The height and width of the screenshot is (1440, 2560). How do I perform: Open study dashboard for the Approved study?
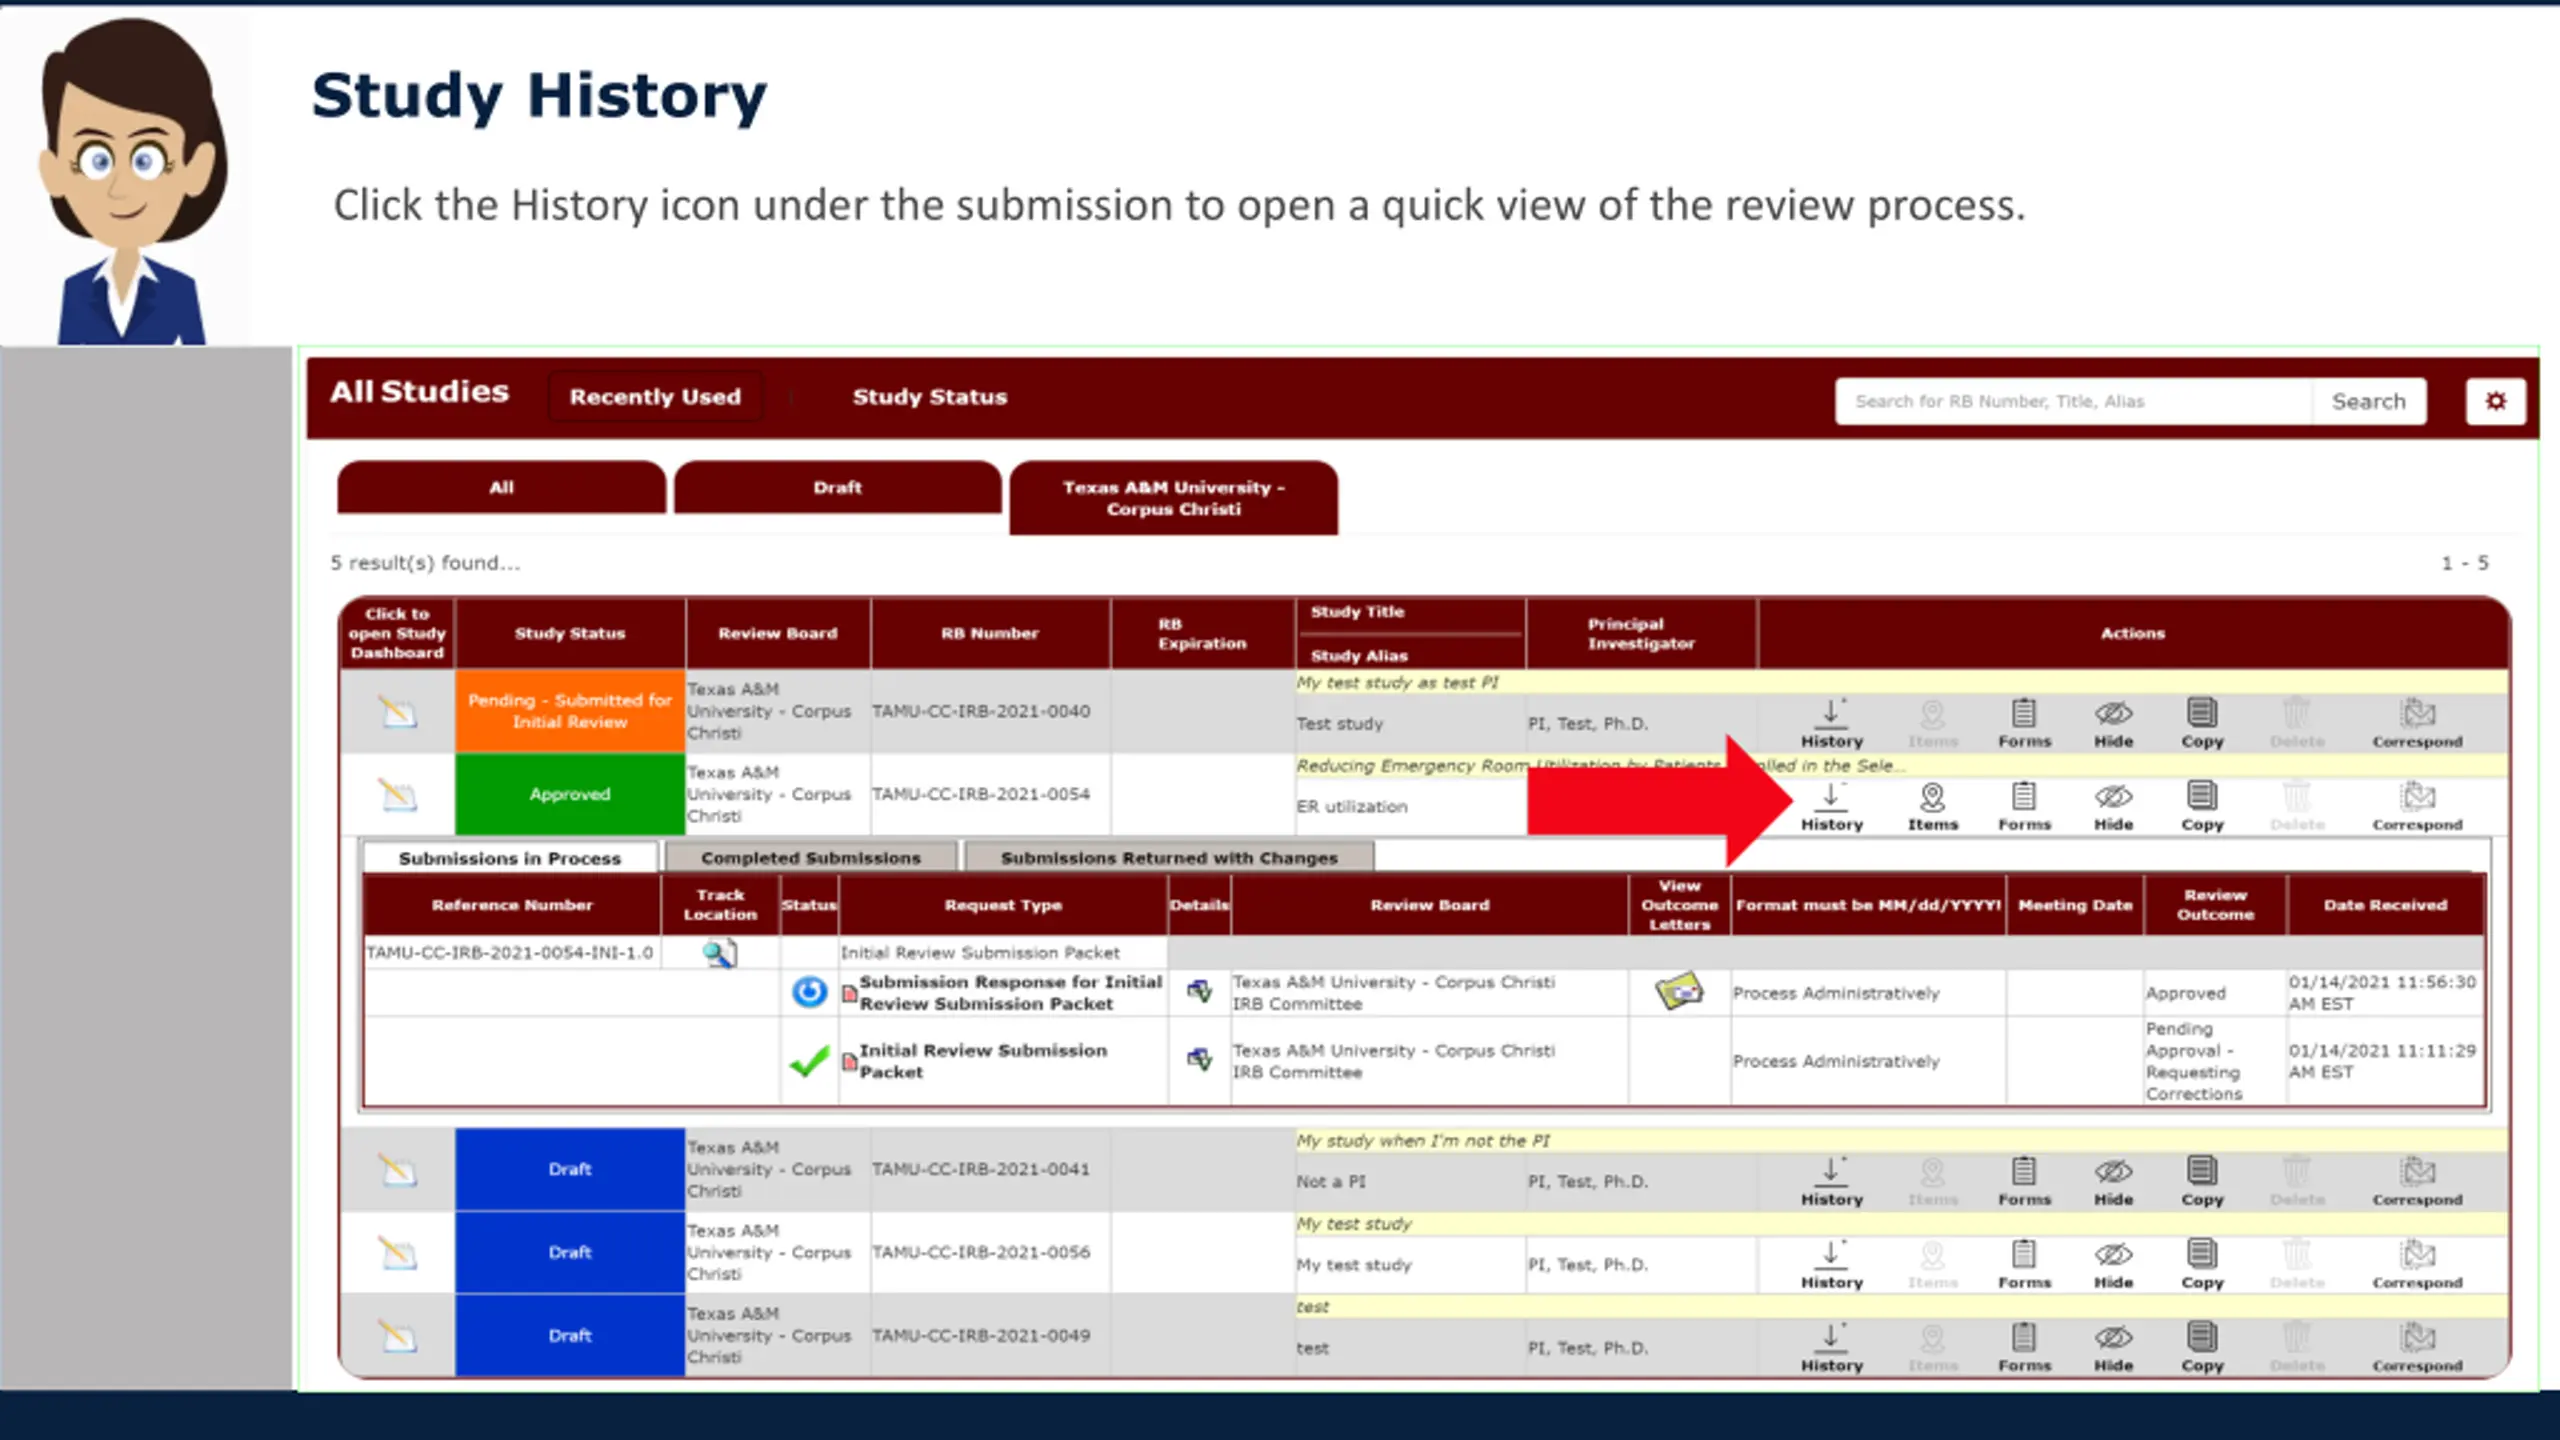(x=397, y=795)
